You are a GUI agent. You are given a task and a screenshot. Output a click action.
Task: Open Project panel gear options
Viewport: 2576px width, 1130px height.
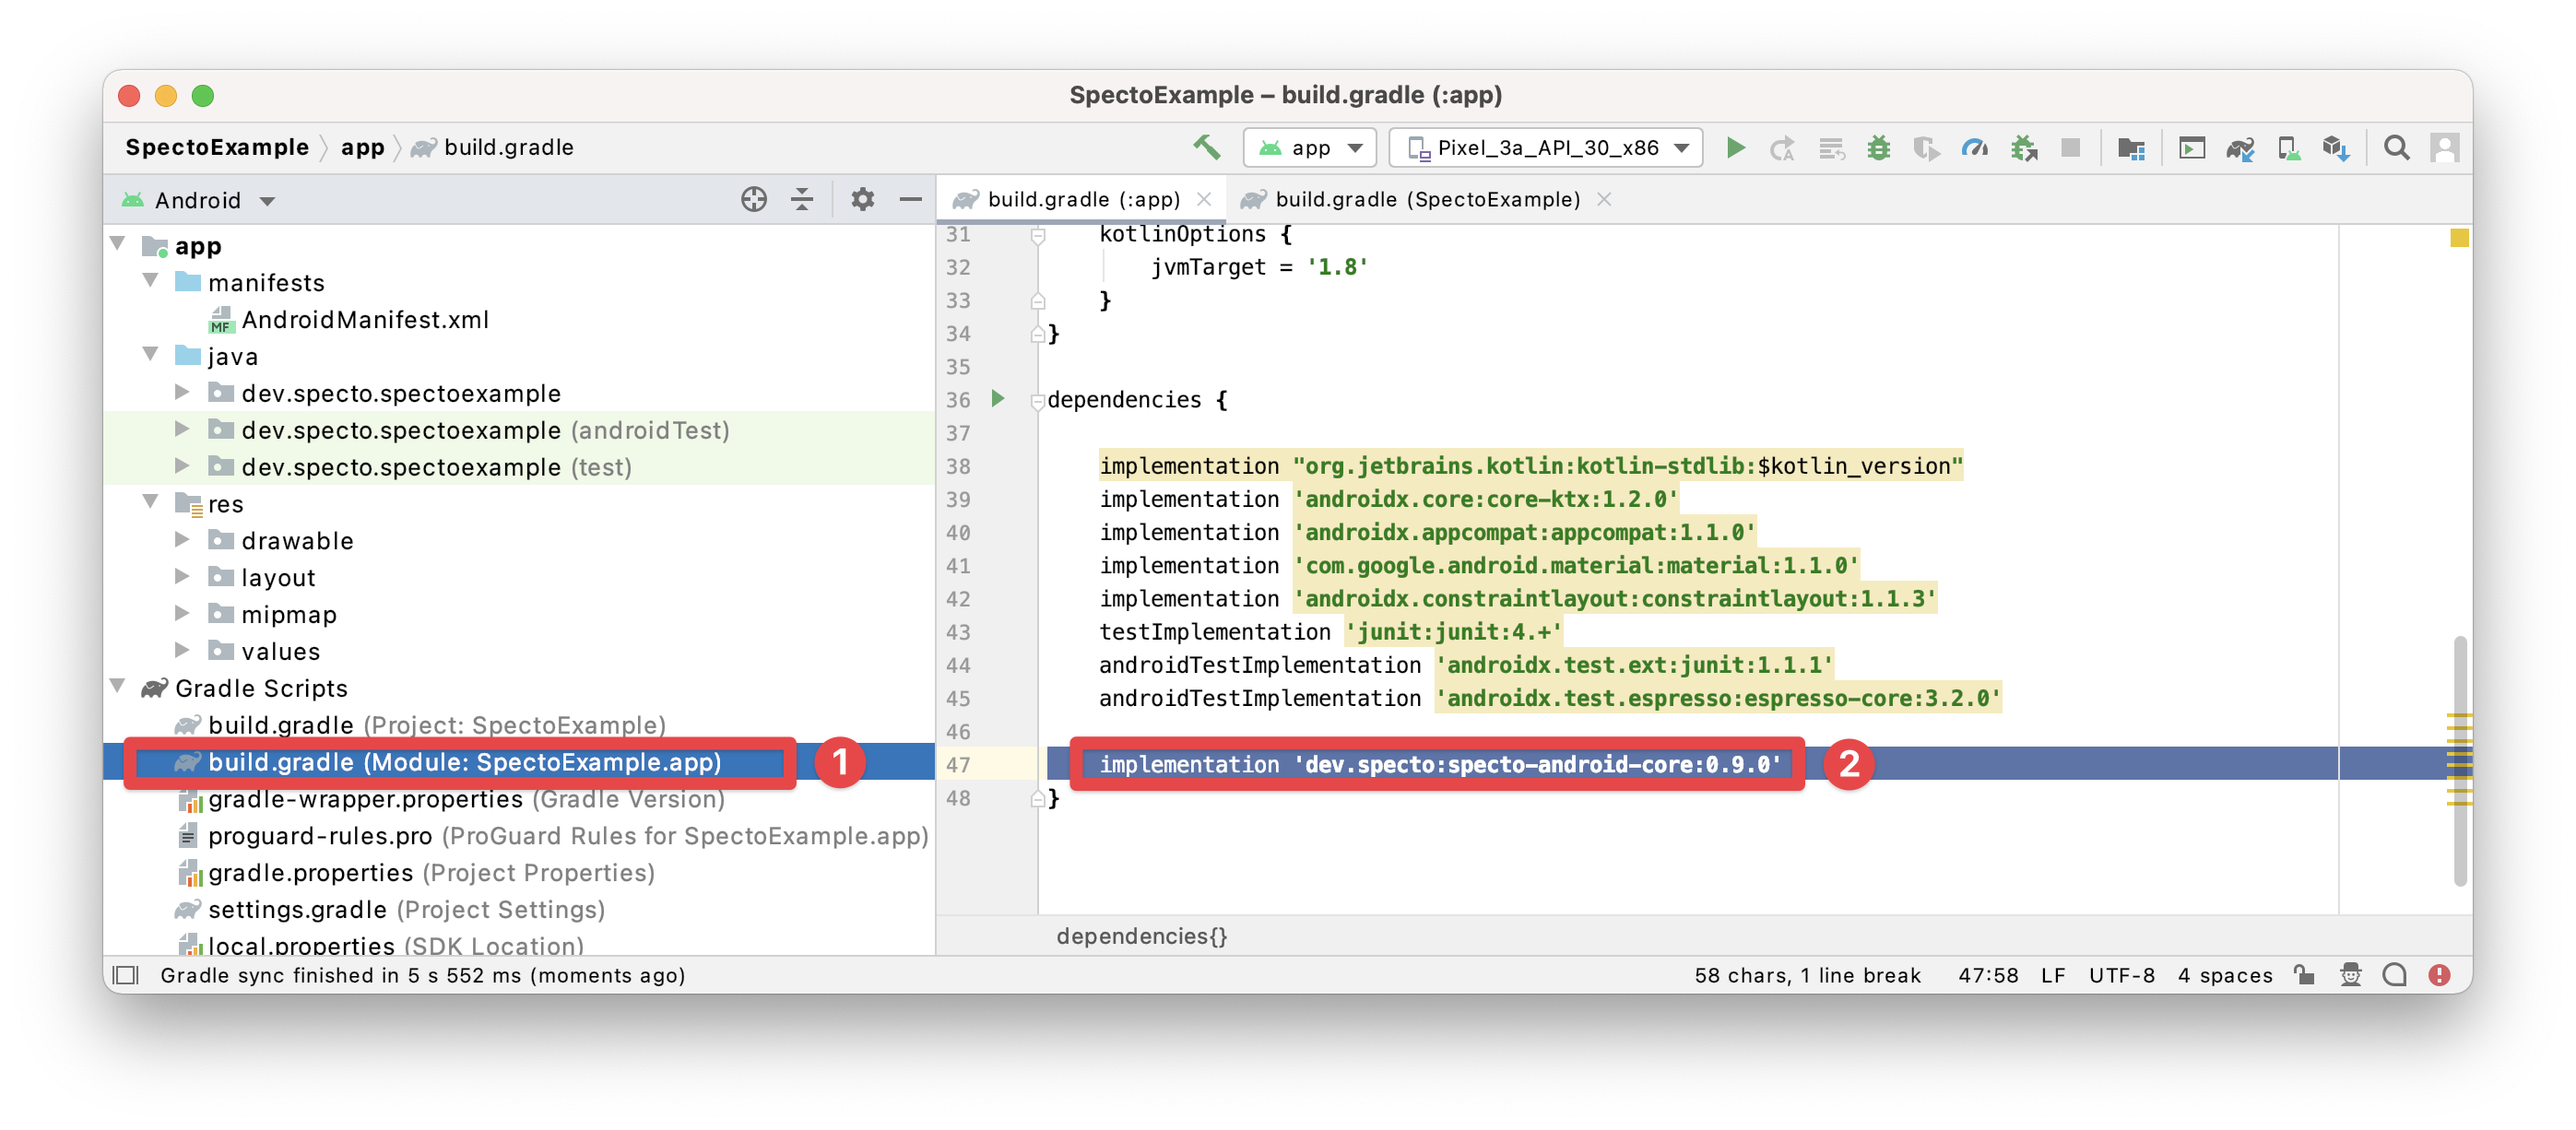[862, 200]
